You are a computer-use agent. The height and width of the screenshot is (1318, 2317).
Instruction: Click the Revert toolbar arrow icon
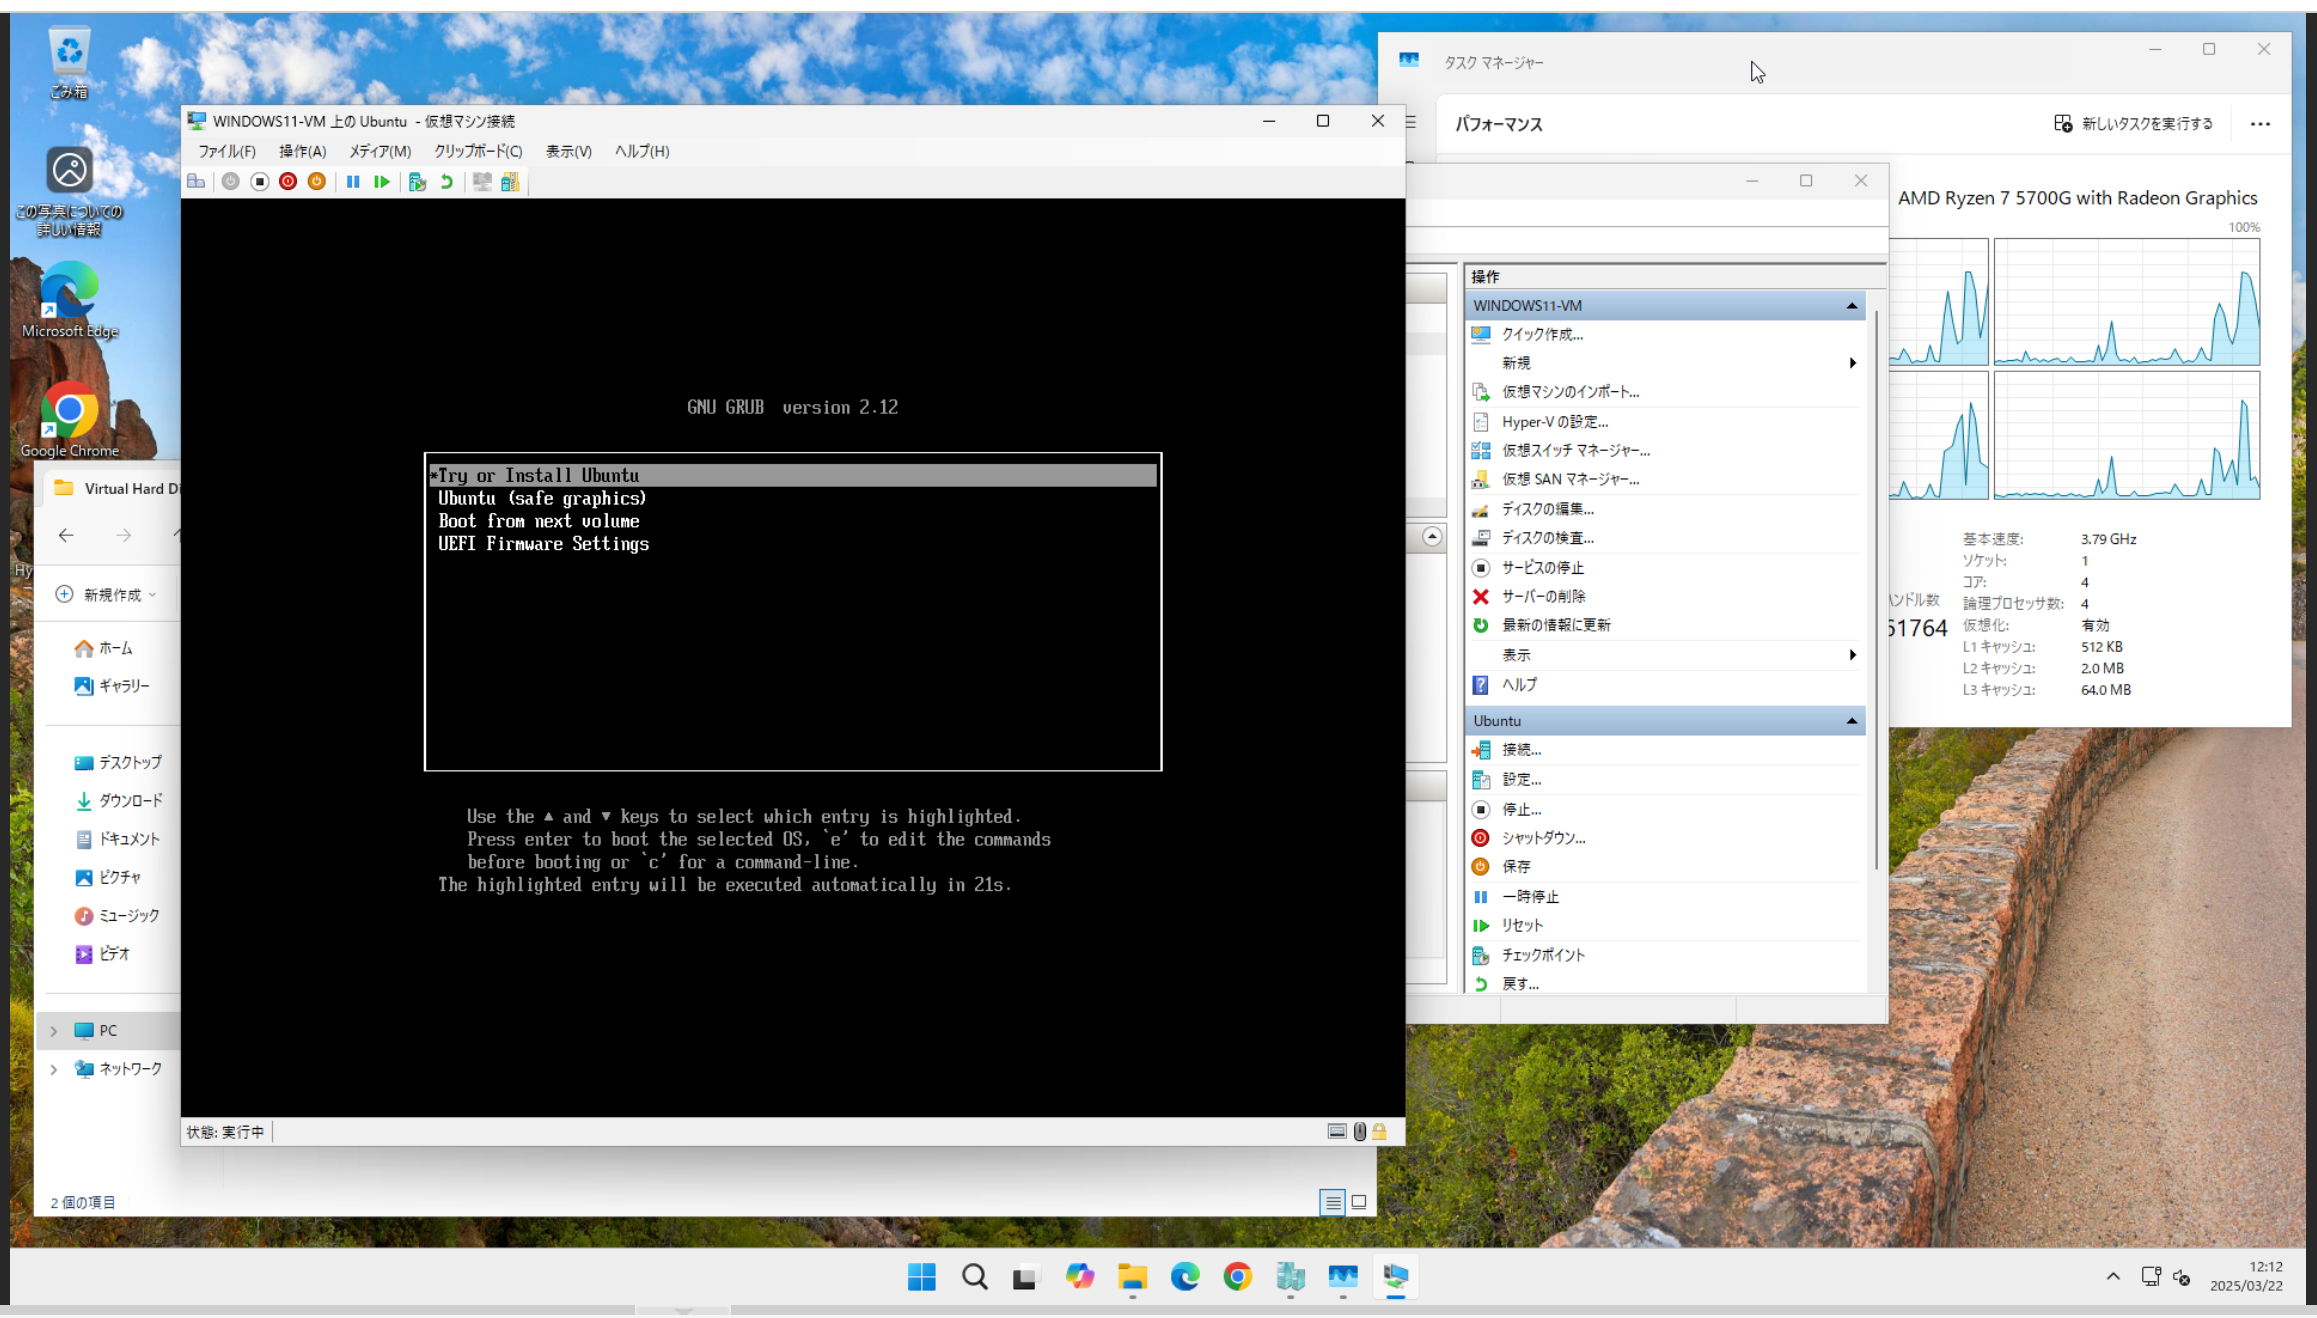pyautogui.click(x=446, y=181)
